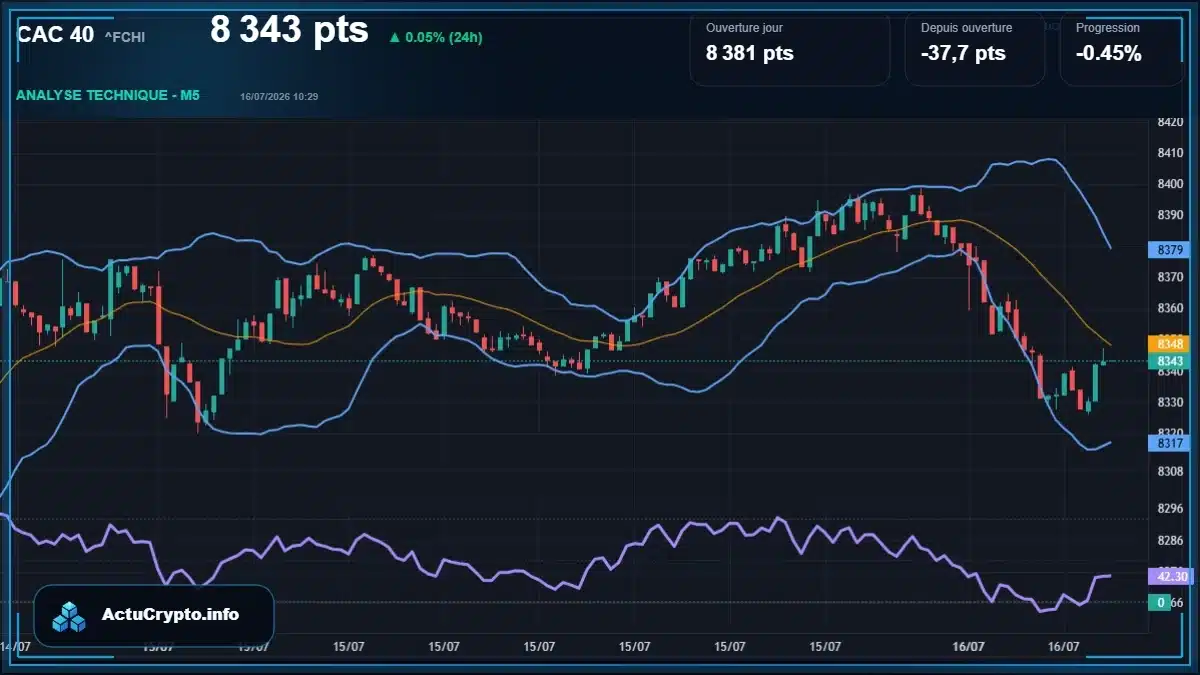Click the ^FCHI ticker symbol
This screenshot has height=675, width=1200.
click(x=125, y=37)
